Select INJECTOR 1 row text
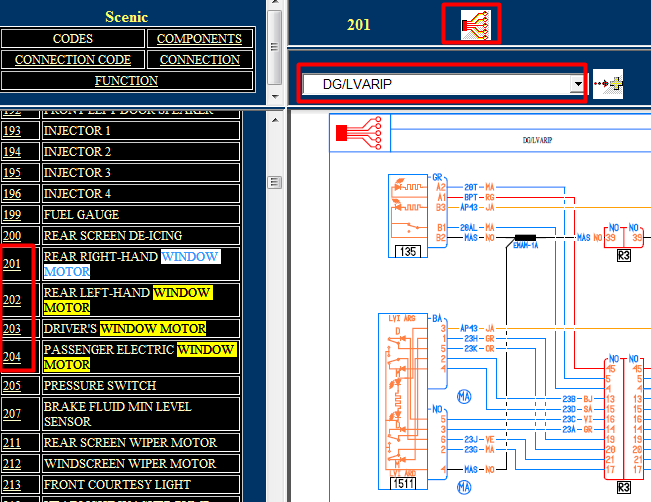 [x=77, y=131]
